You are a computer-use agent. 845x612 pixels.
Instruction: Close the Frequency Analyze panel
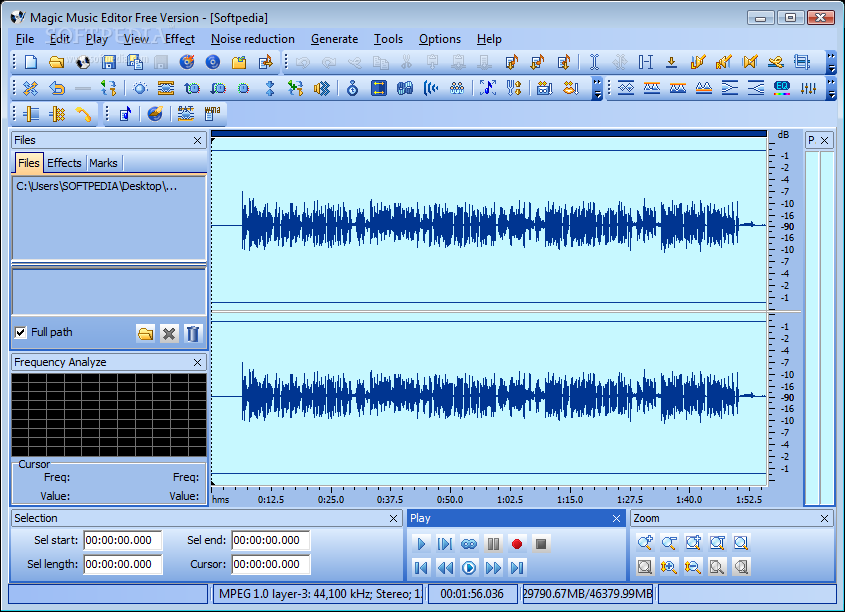click(197, 362)
